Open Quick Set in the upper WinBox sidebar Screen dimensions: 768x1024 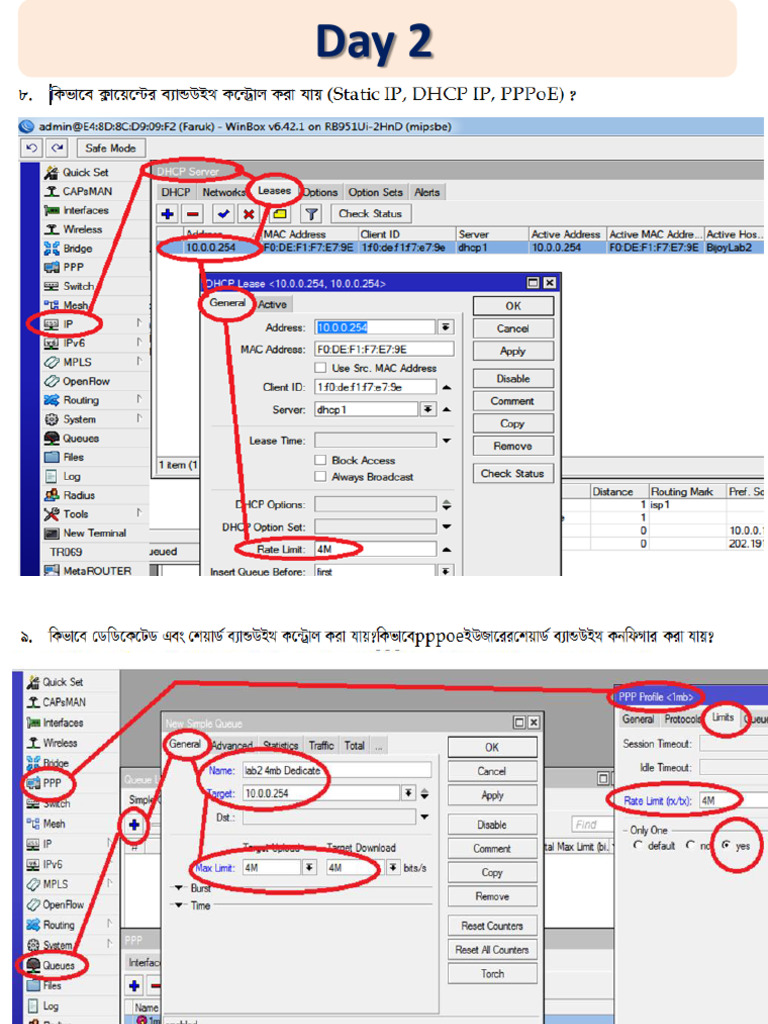point(85,172)
